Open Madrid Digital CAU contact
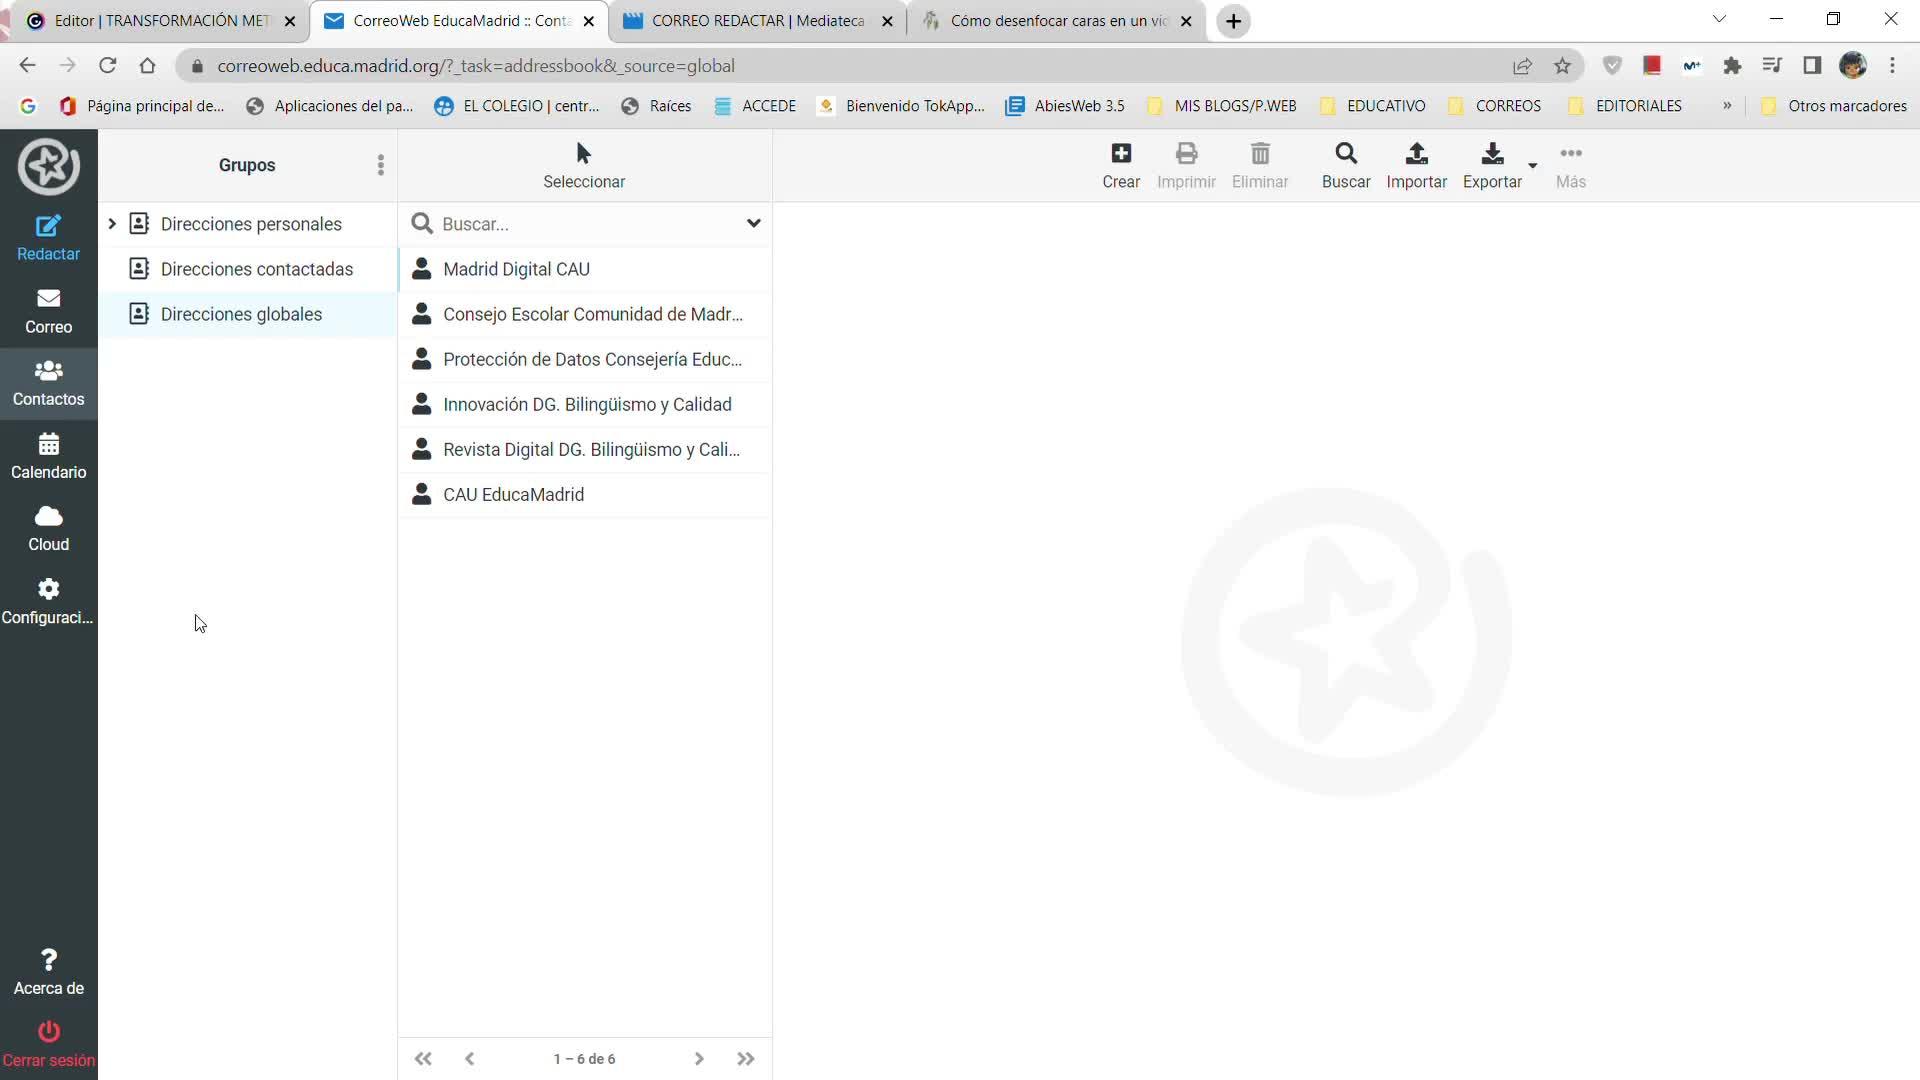This screenshot has width=1920, height=1080. [x=516, y=269]
